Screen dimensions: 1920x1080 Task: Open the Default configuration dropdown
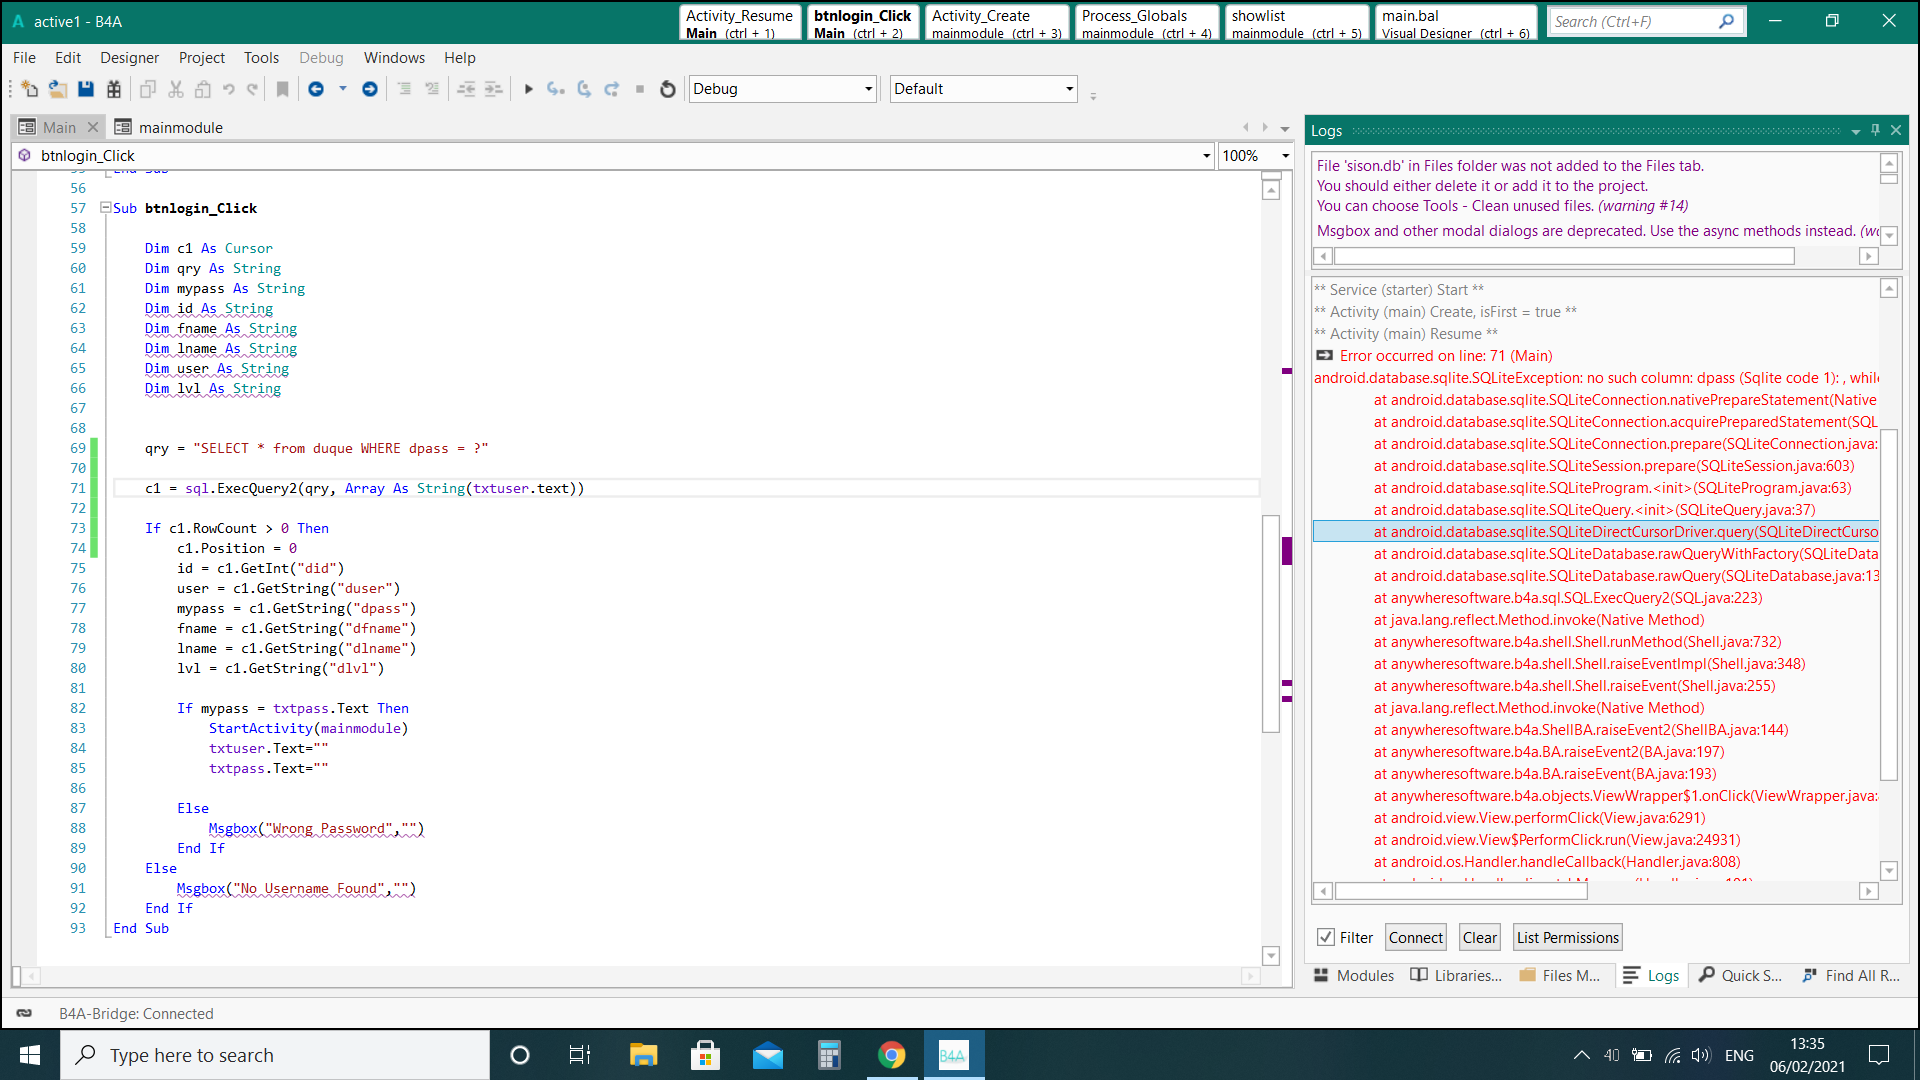click(x=1069, y=89)
